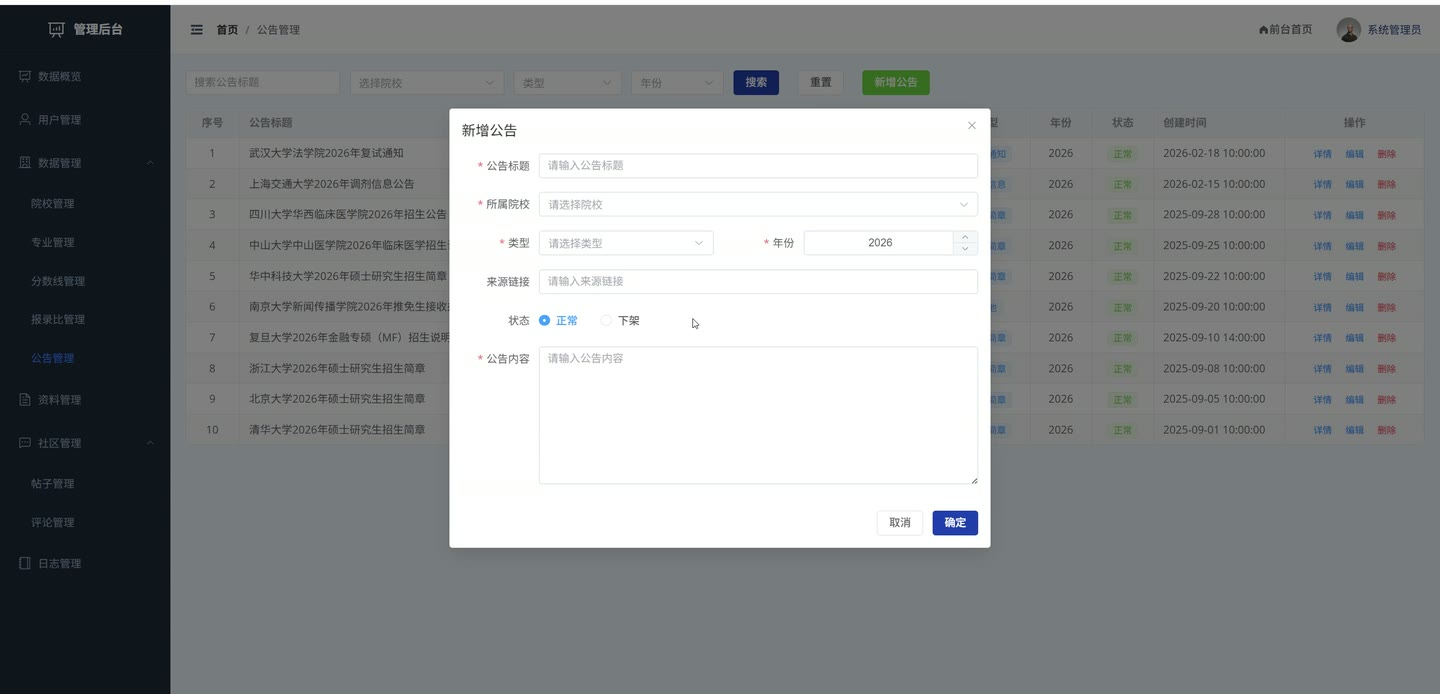Click title 清华大学2026年硕士研究生招生简章

337,430
